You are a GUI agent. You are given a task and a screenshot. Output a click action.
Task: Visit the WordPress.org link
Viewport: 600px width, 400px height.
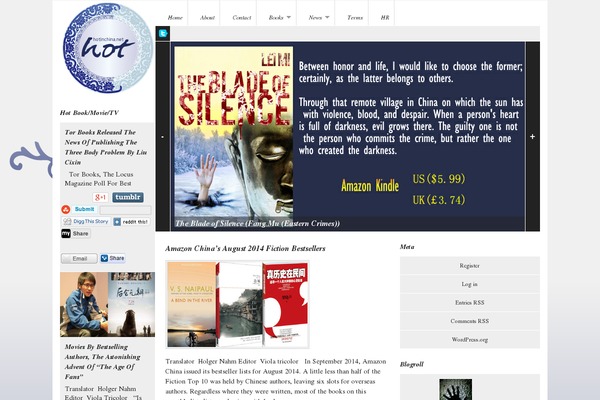click(470, 339)
